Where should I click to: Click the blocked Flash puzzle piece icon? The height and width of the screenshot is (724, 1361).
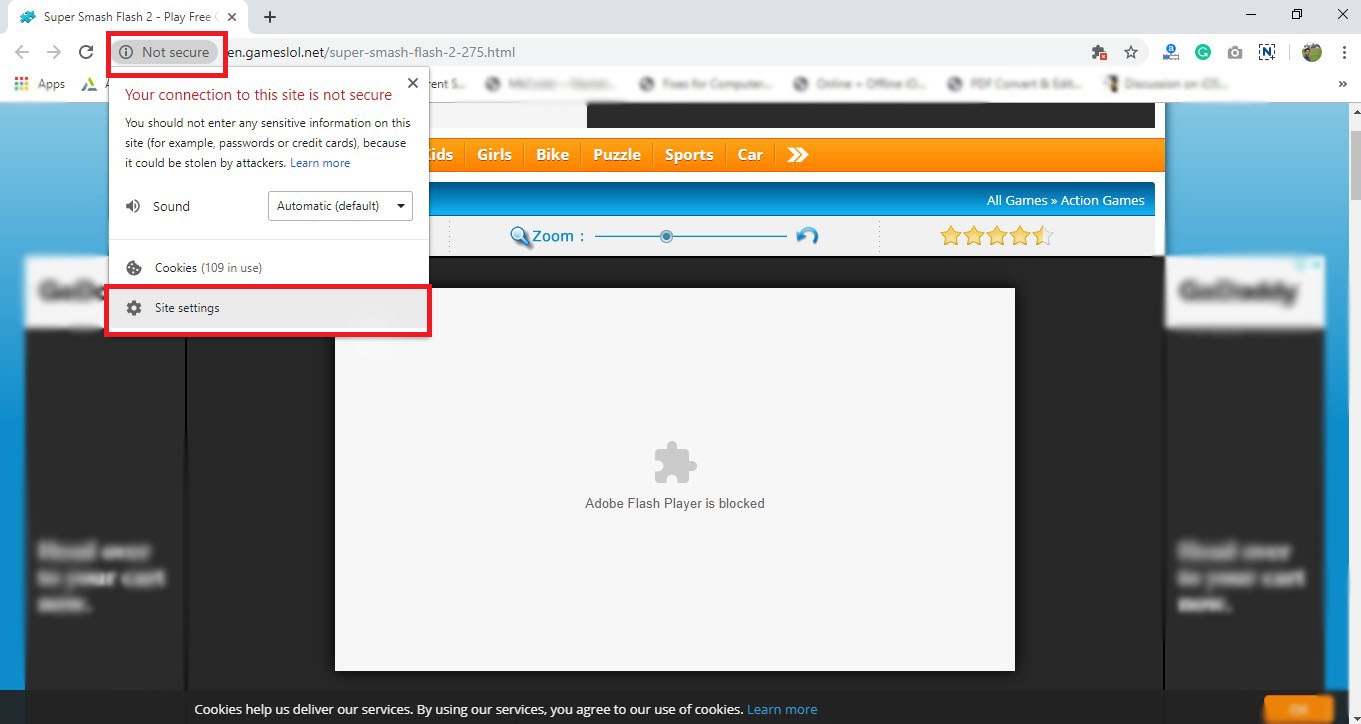pyautogui.click(x=675, y=463)
